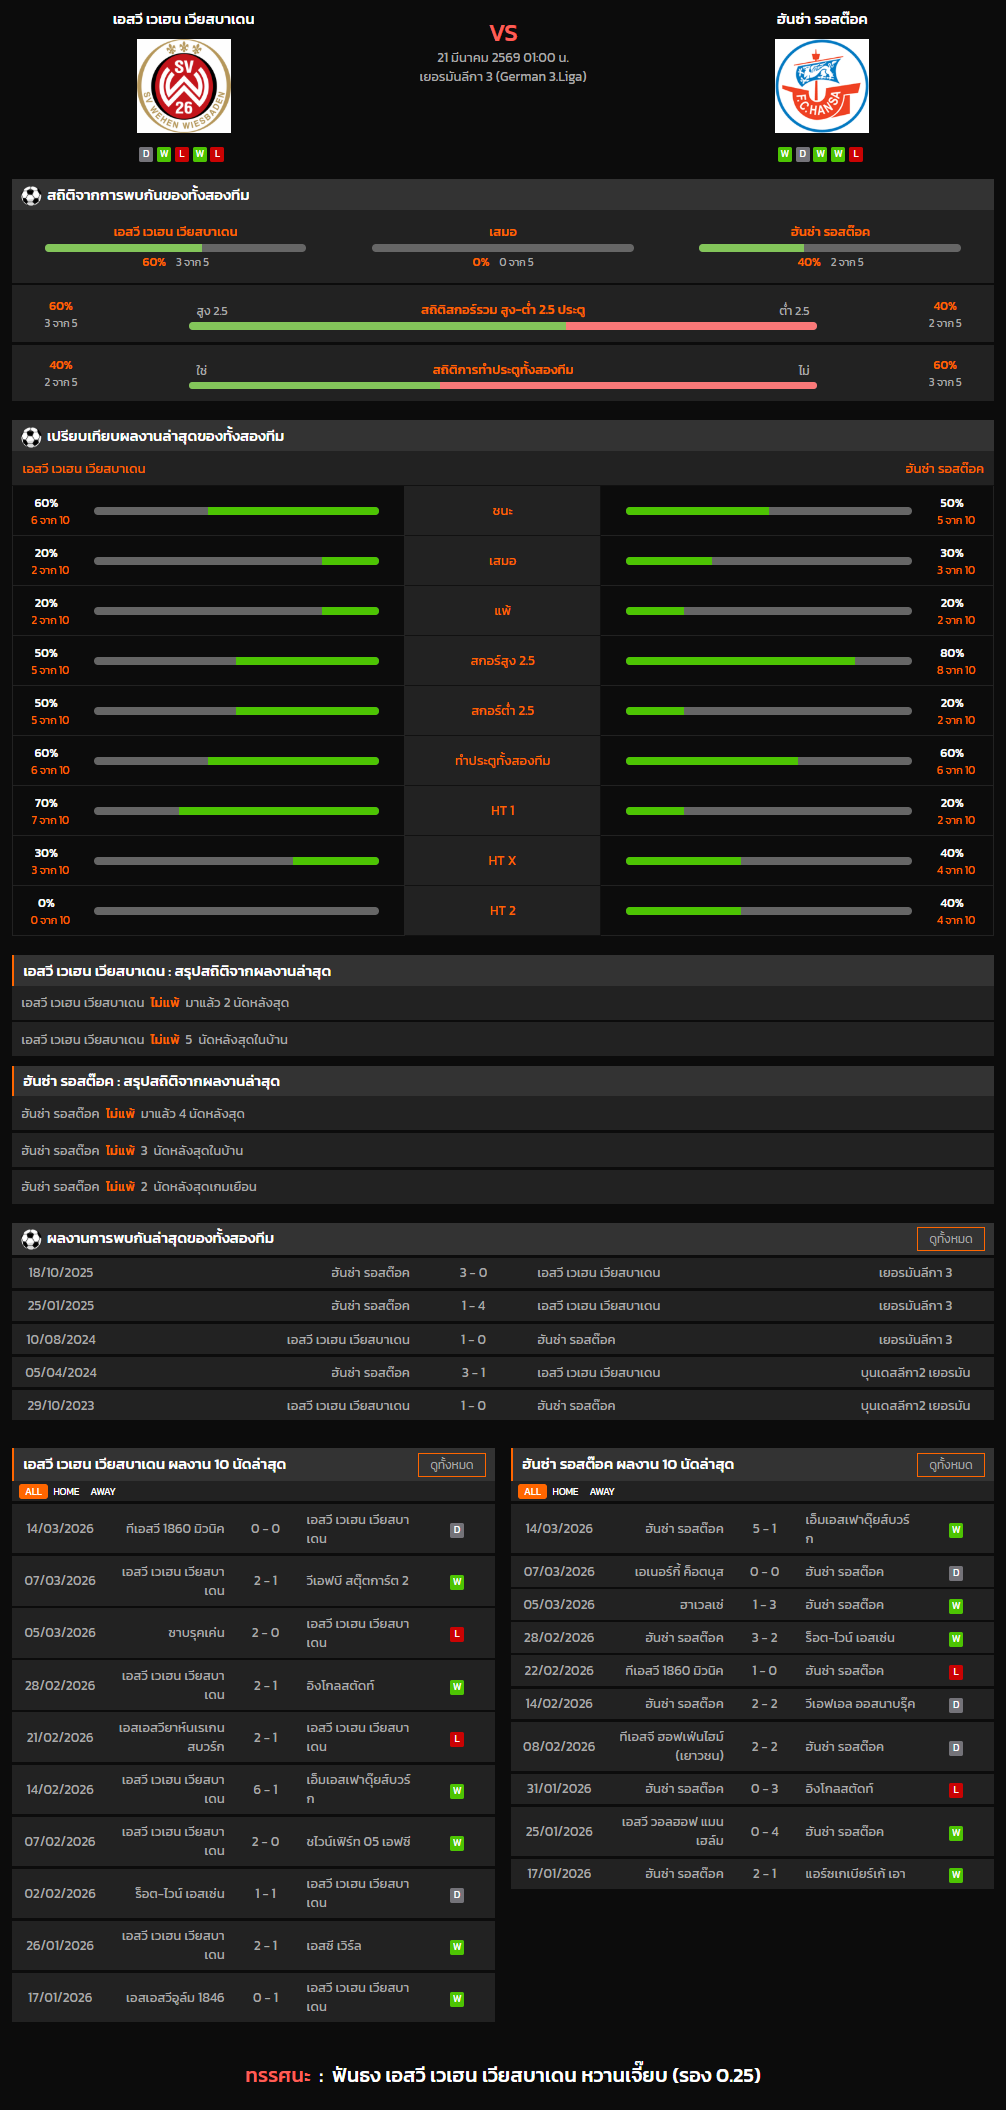Click soccer ball icon beside recent form comparison
Screen dimensions: 1006x2110
tap(31, 437)
